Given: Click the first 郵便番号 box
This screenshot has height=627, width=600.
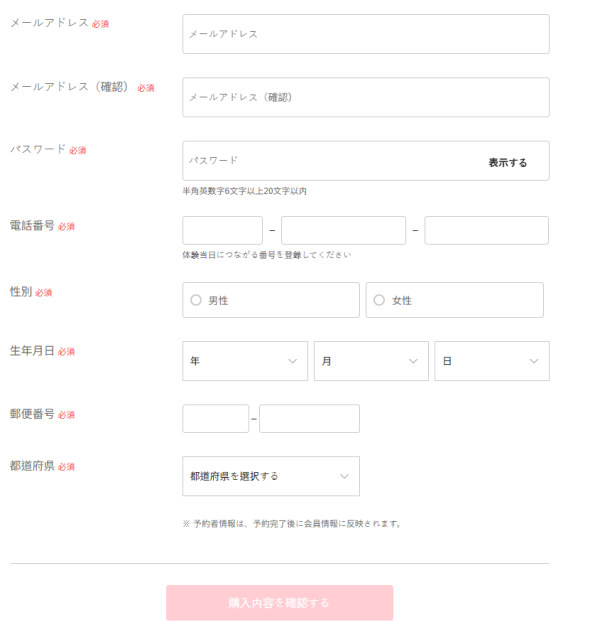Looking at the screenshot, I should click(215, 419).
